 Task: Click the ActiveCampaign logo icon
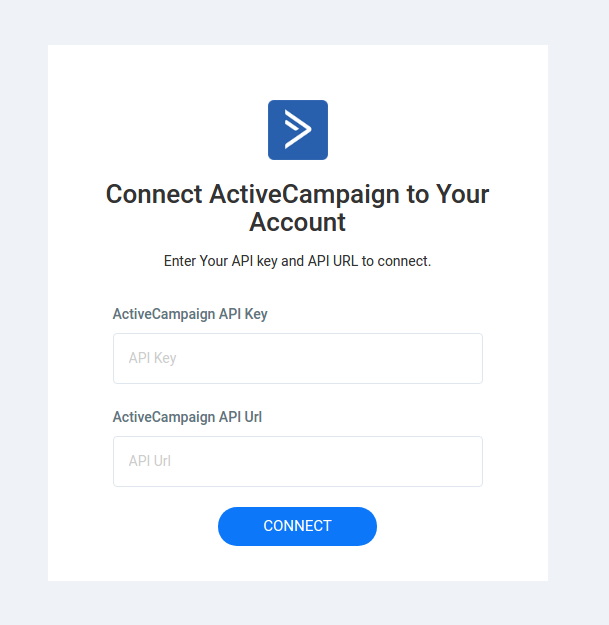point(298,130)
